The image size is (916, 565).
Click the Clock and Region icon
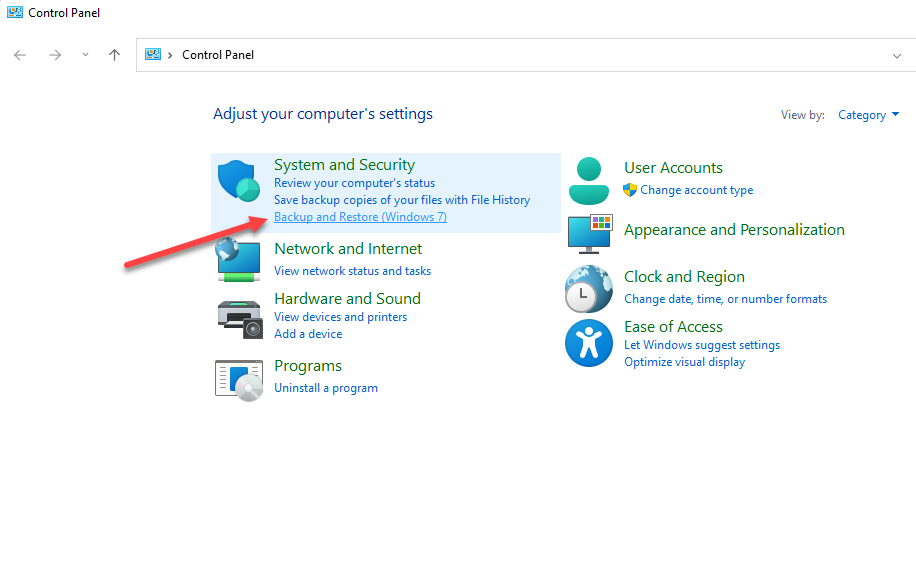tap(588, 289)
